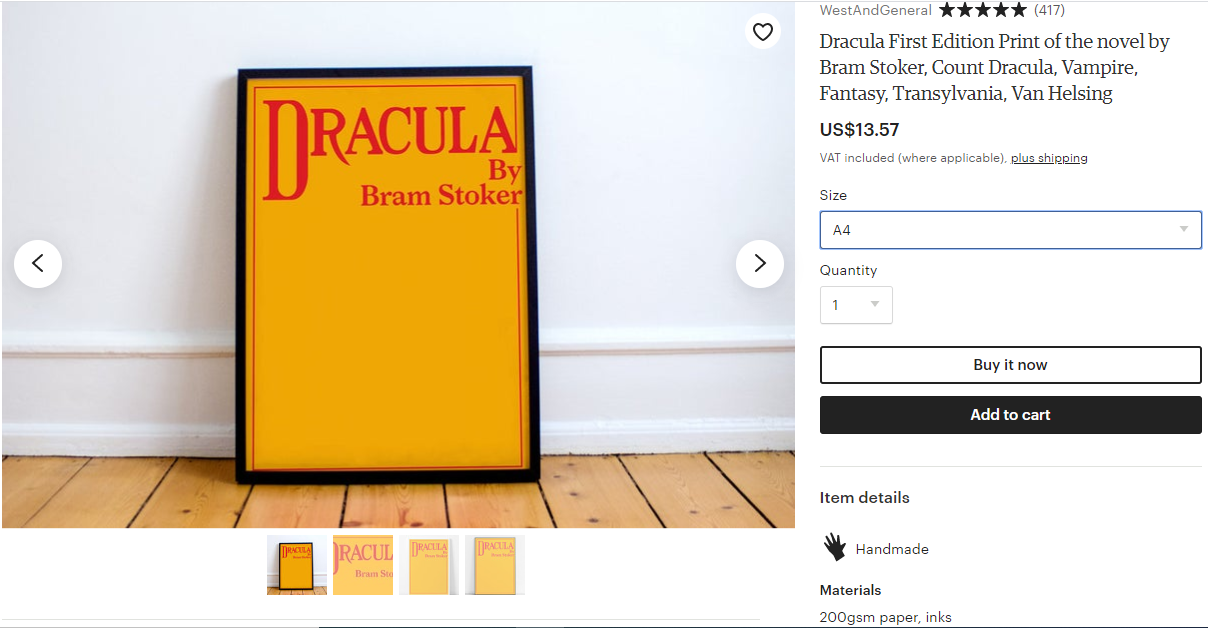Open the Quantity dropdown
Viewport: 1208px width, 628px height.
856,305
